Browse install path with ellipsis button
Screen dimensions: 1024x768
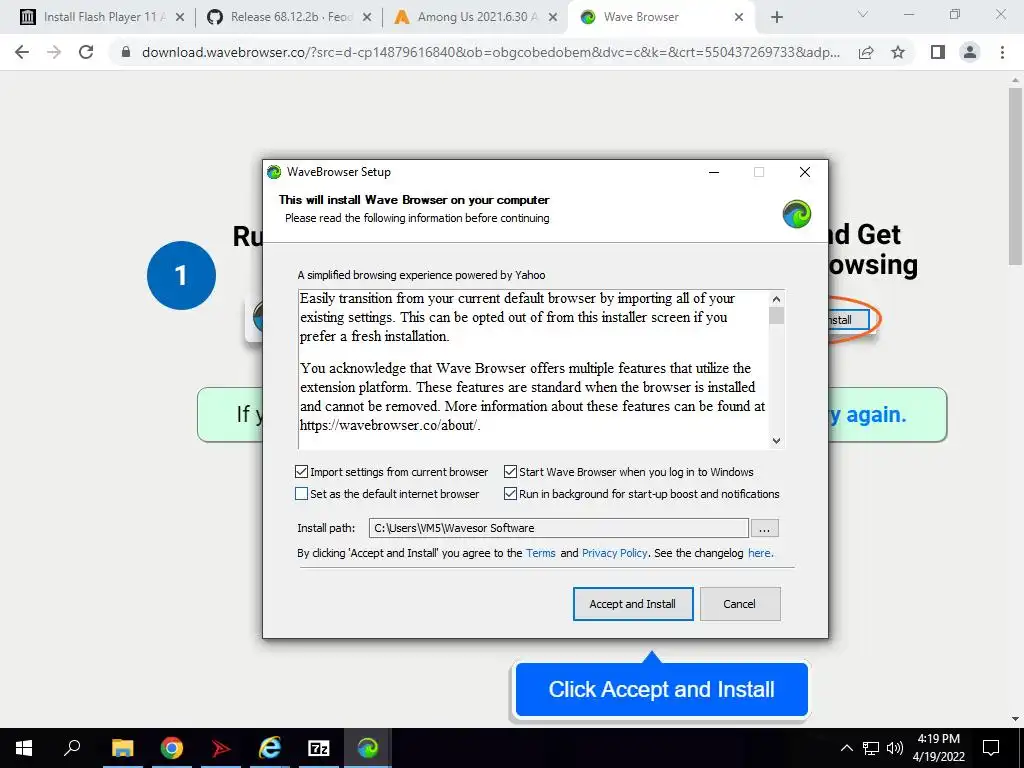pos(764,528)
